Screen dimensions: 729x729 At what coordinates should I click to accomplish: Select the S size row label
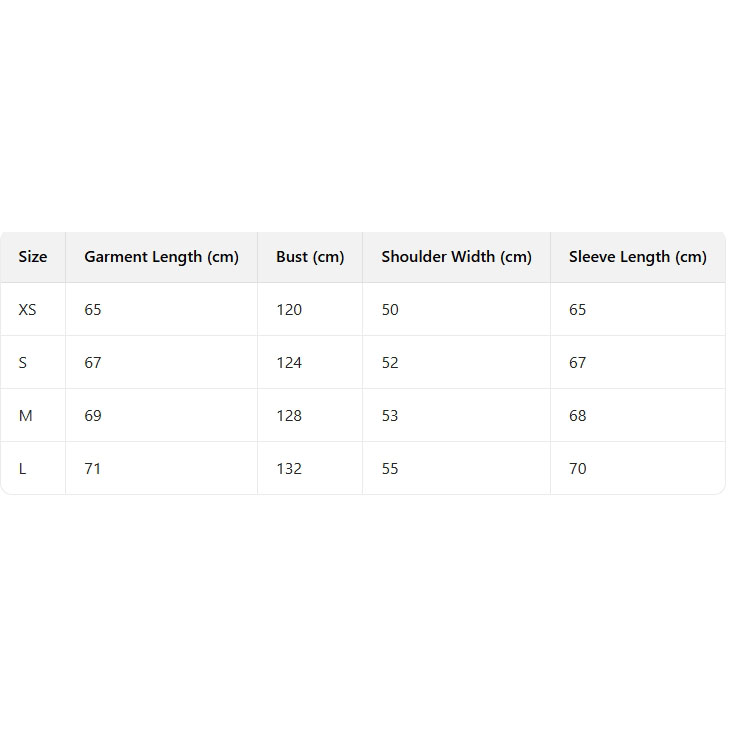point(23,363)
